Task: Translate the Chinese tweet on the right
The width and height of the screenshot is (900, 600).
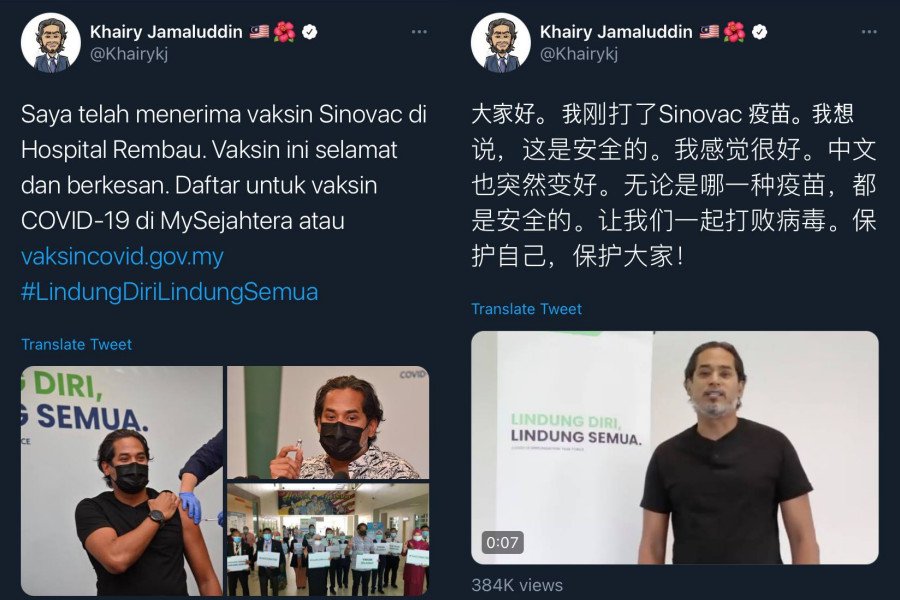Action: pos(526,309)
